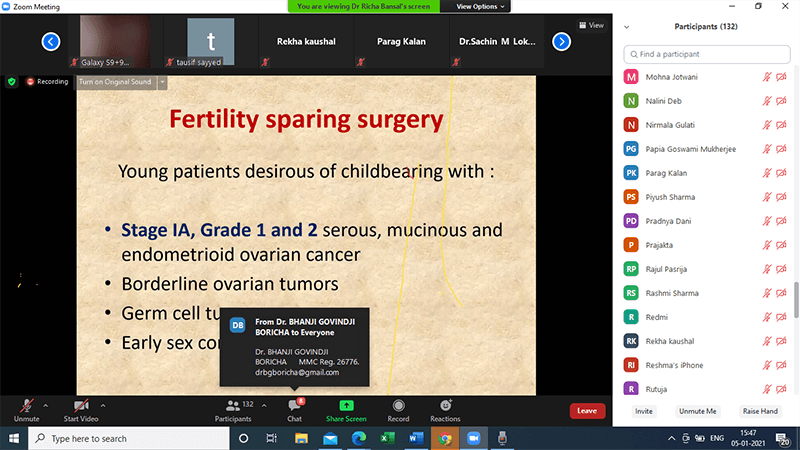Image resolution: width=800 pixels, height=450 pixels.
Task: Open the Participants panel icon
Action: tap(232, 406)
